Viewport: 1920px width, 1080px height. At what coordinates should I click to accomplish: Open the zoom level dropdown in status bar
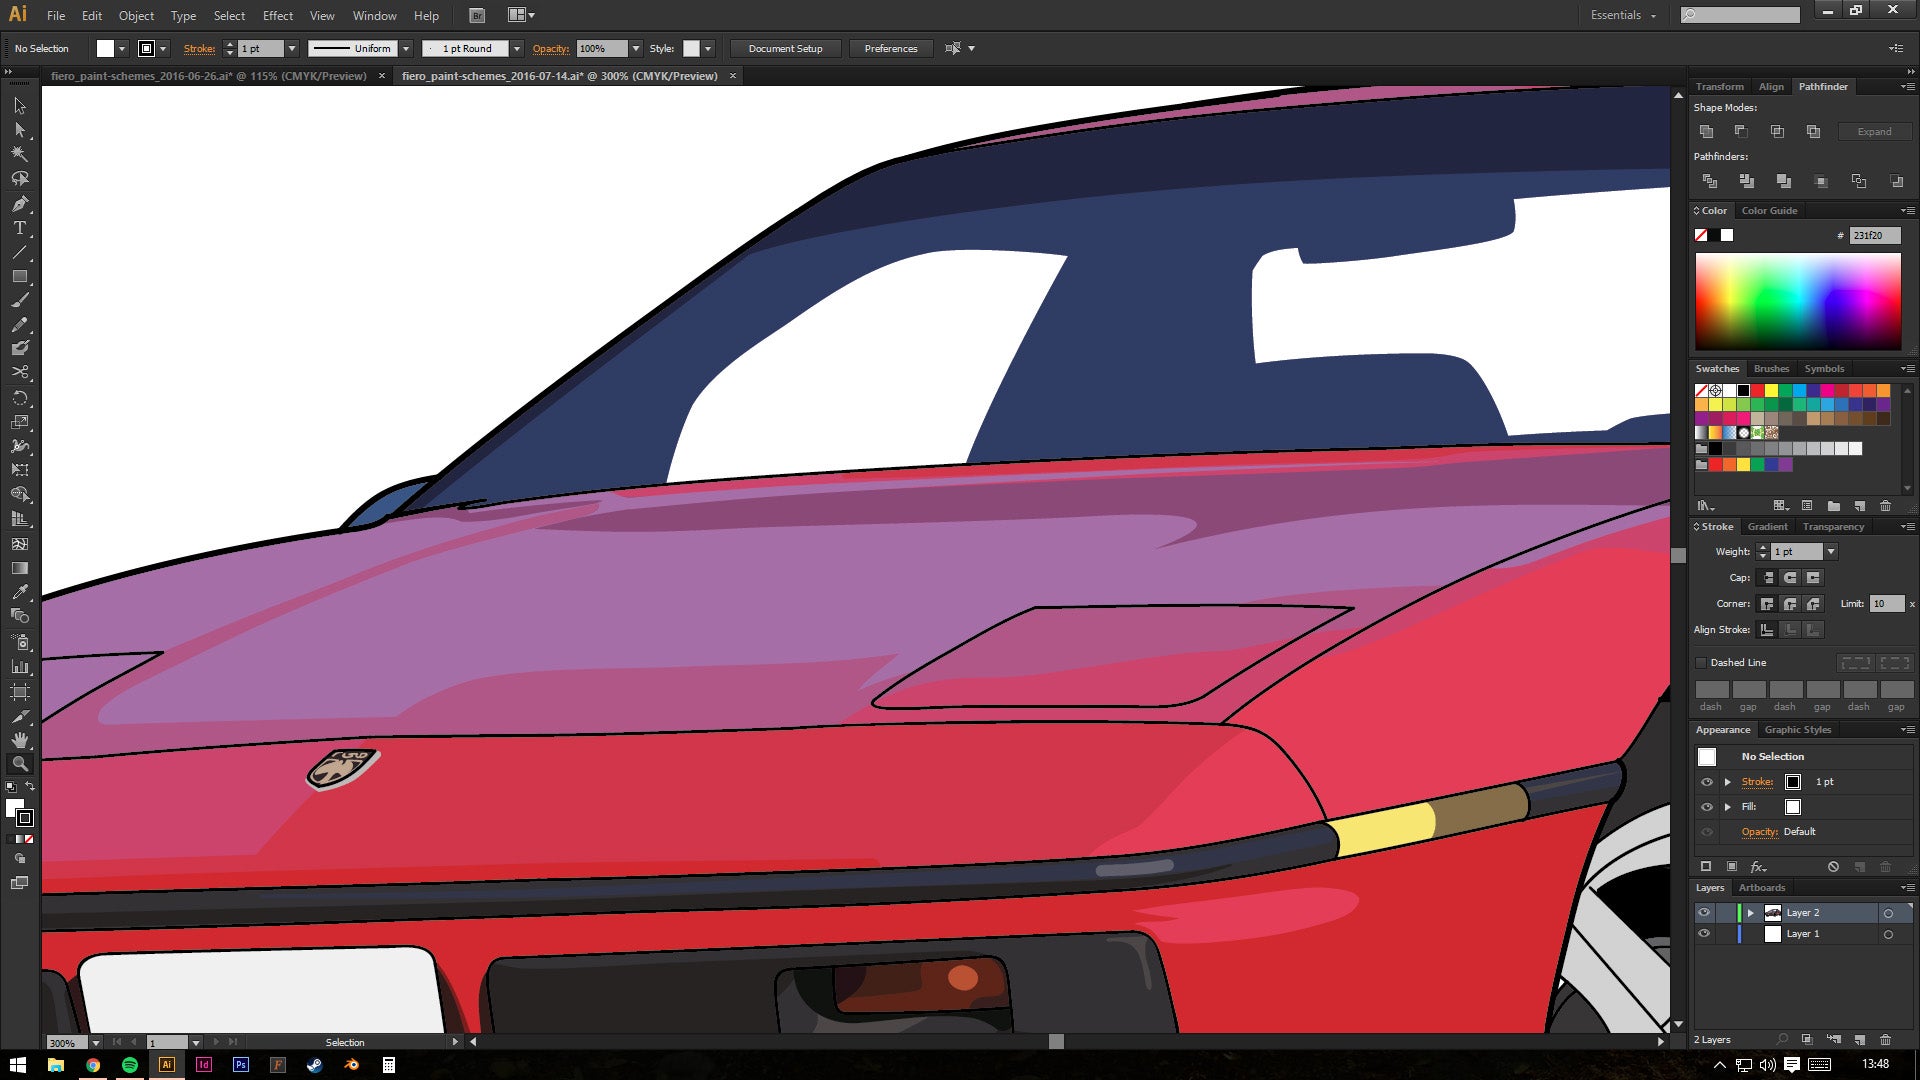(x=96, y=1042)
